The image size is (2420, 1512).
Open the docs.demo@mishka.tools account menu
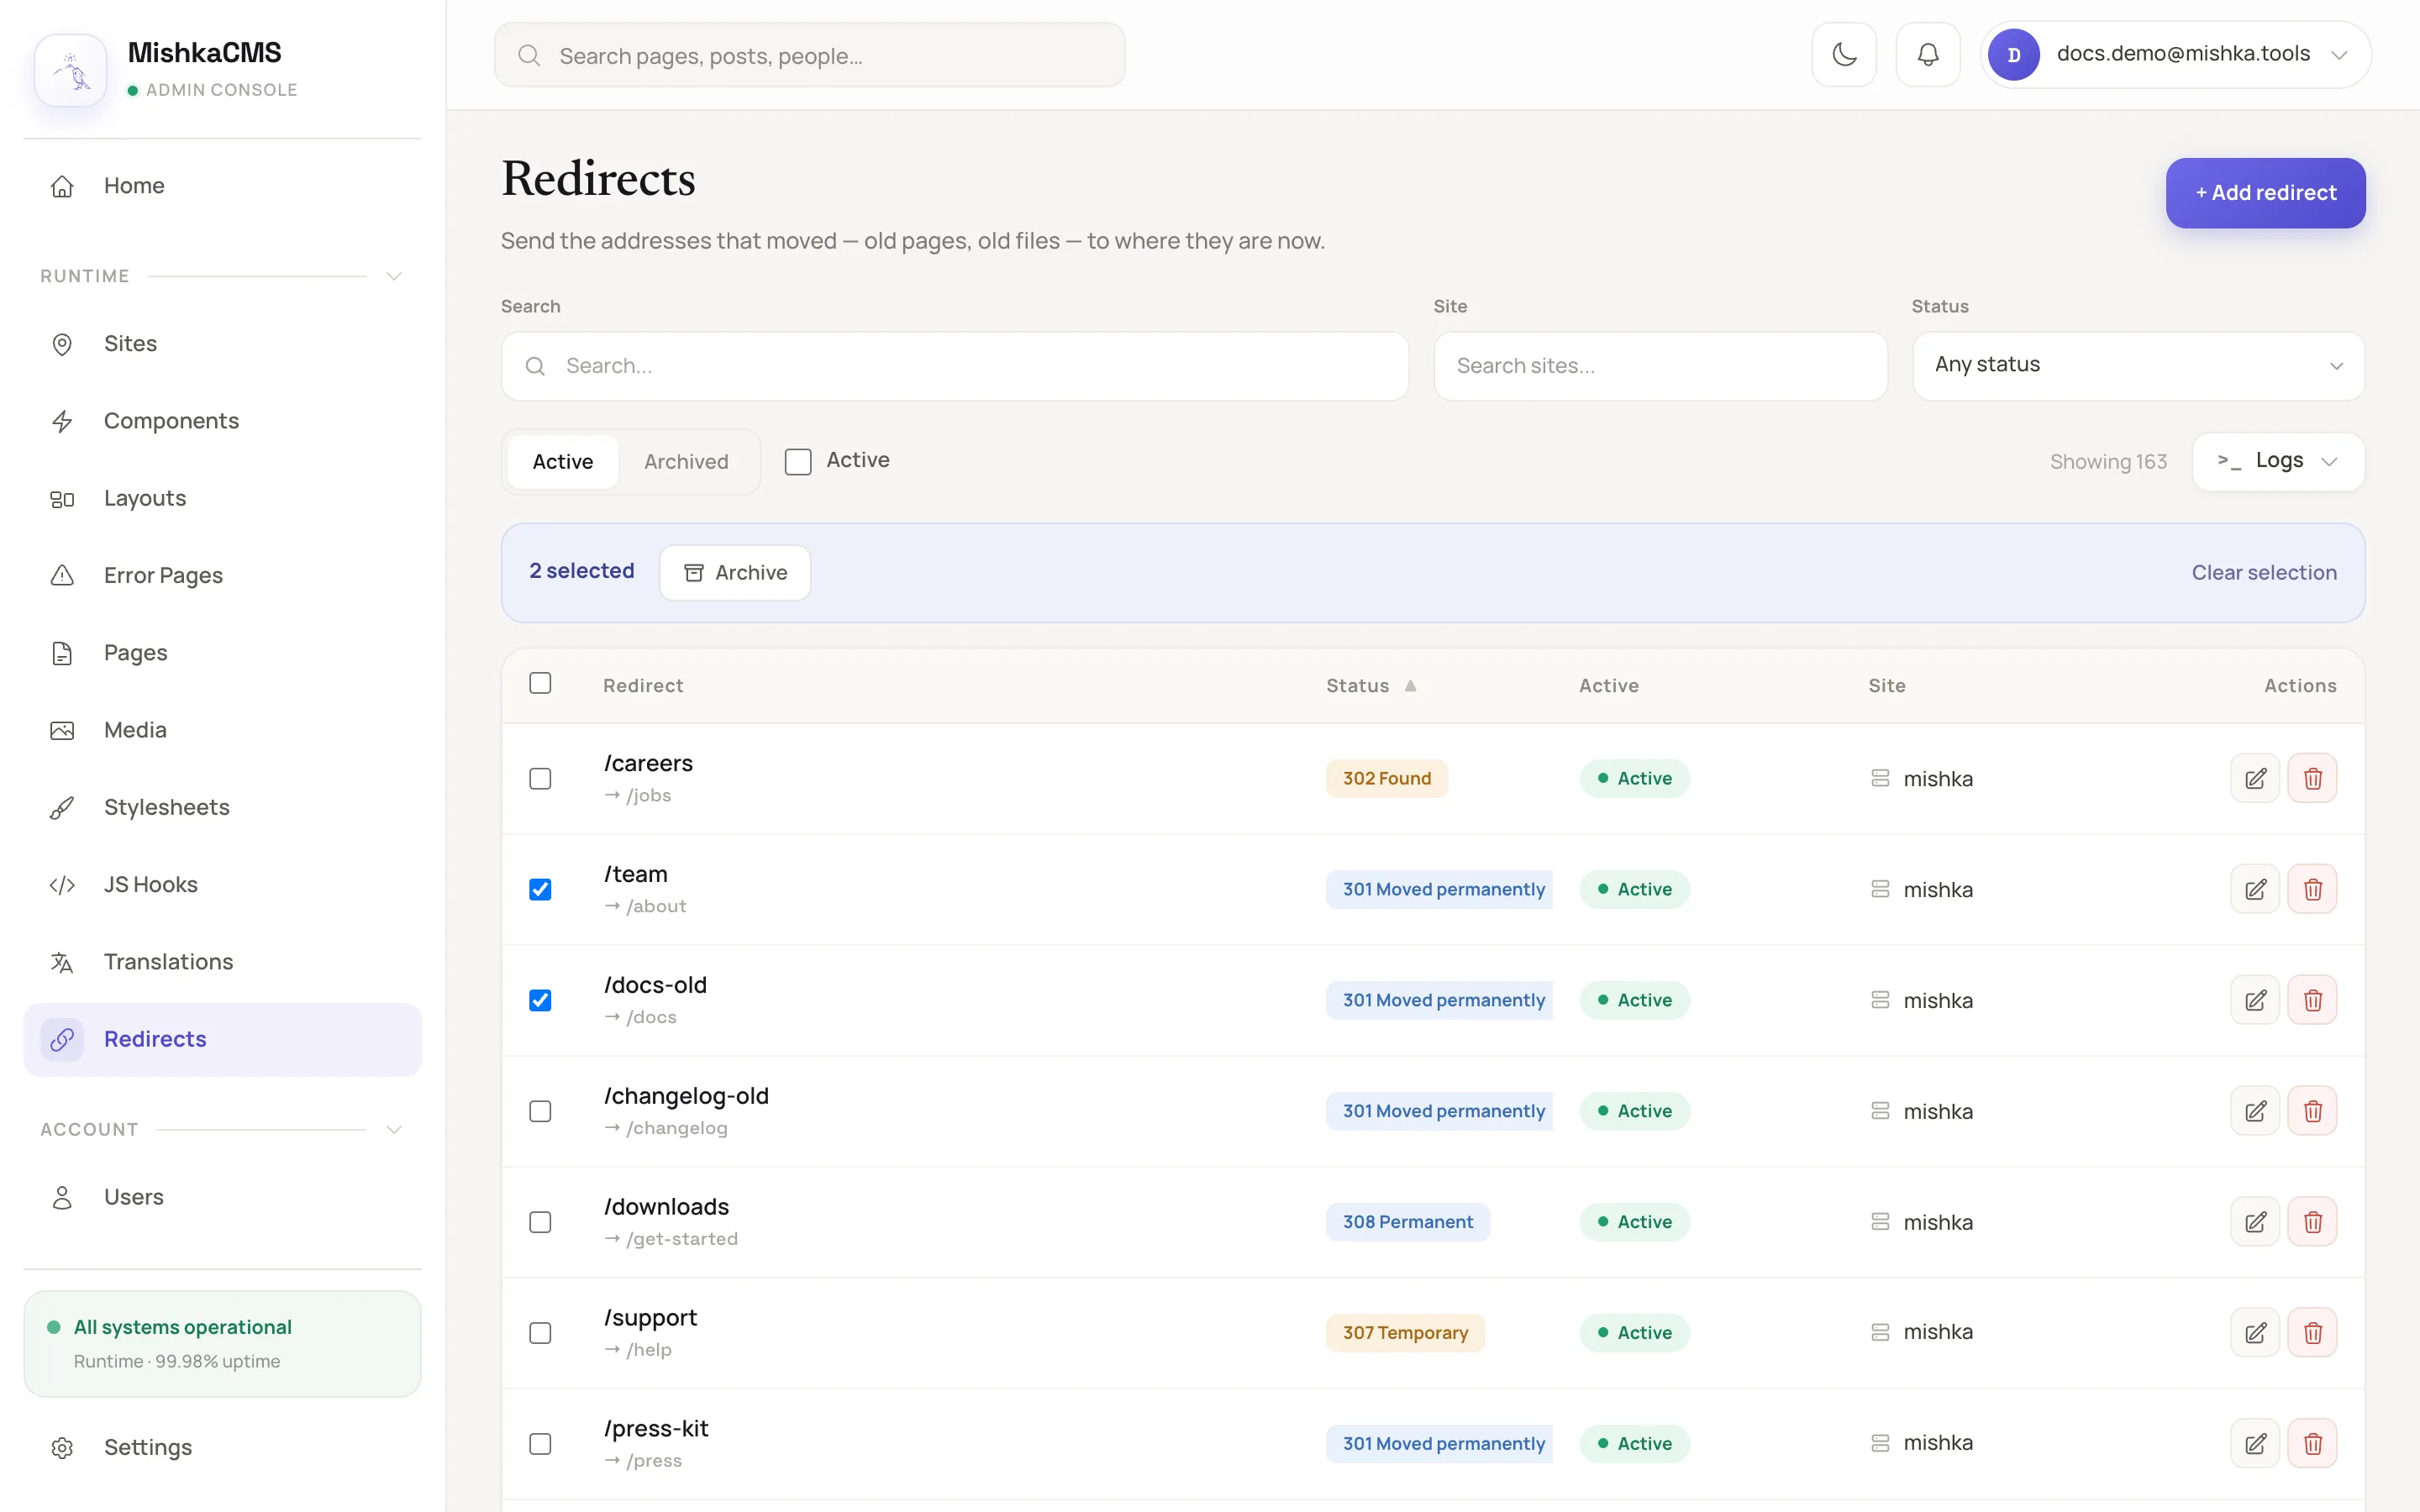click(x=2176, y=55)
